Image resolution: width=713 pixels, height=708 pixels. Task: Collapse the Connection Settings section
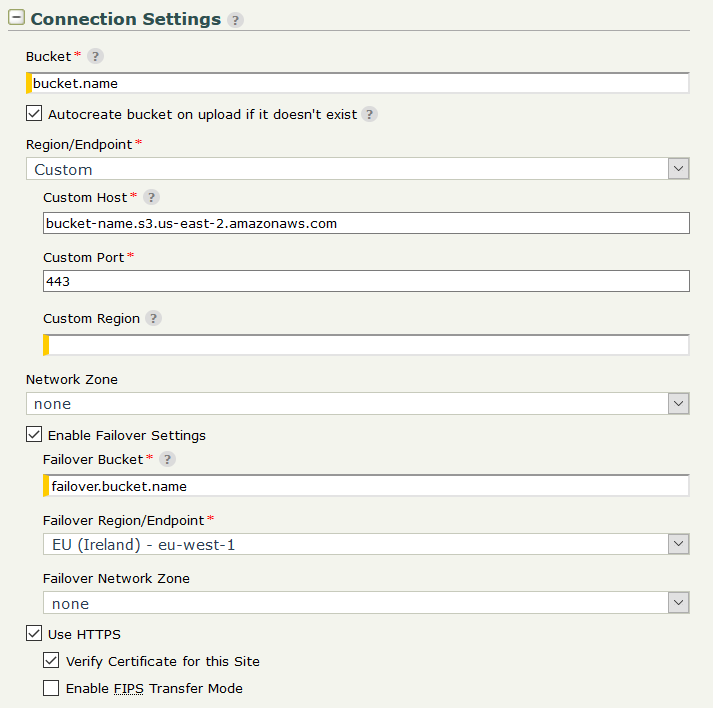16,18
